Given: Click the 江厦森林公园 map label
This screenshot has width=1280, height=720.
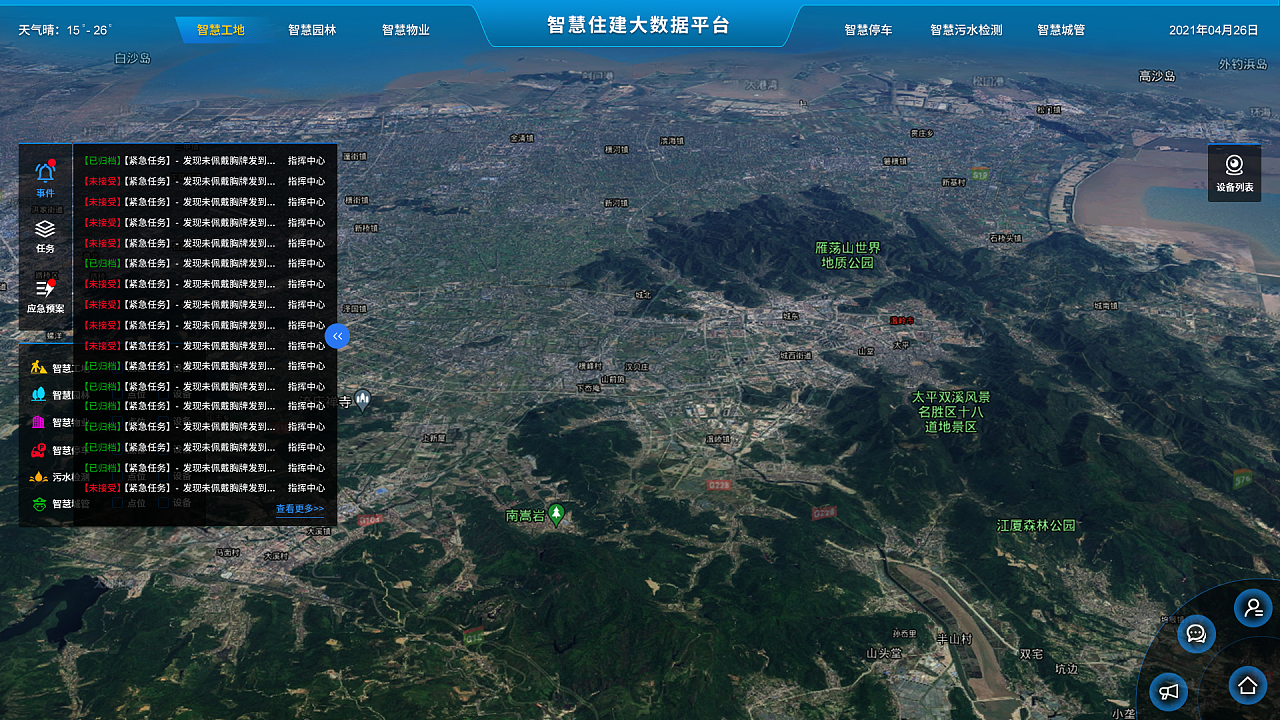Looking at the screenshot, I should pyautogui.click(x=1036, y=525).
